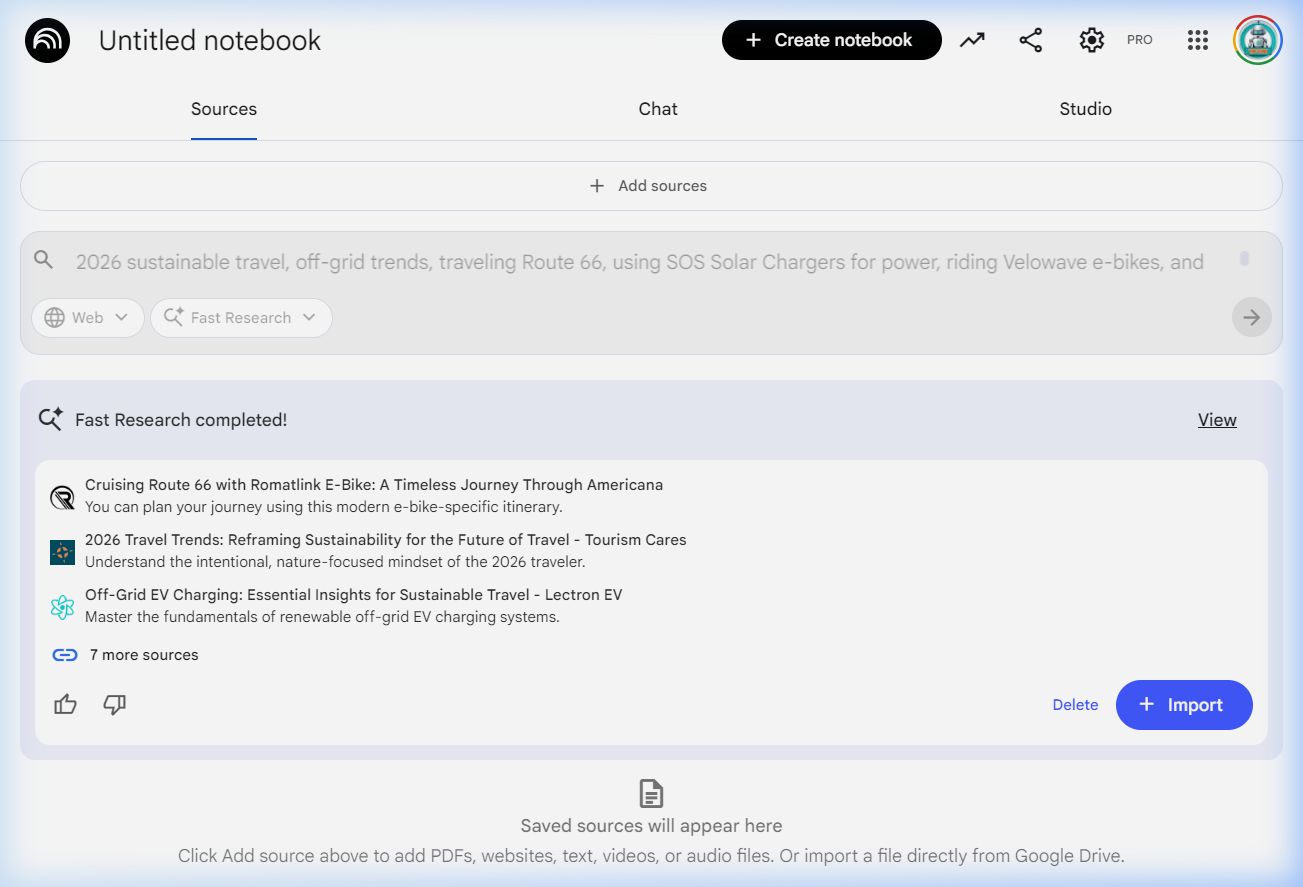1303x887 pixels.
Task: Switch to the Studio tab
Action: click(1085, 109)
